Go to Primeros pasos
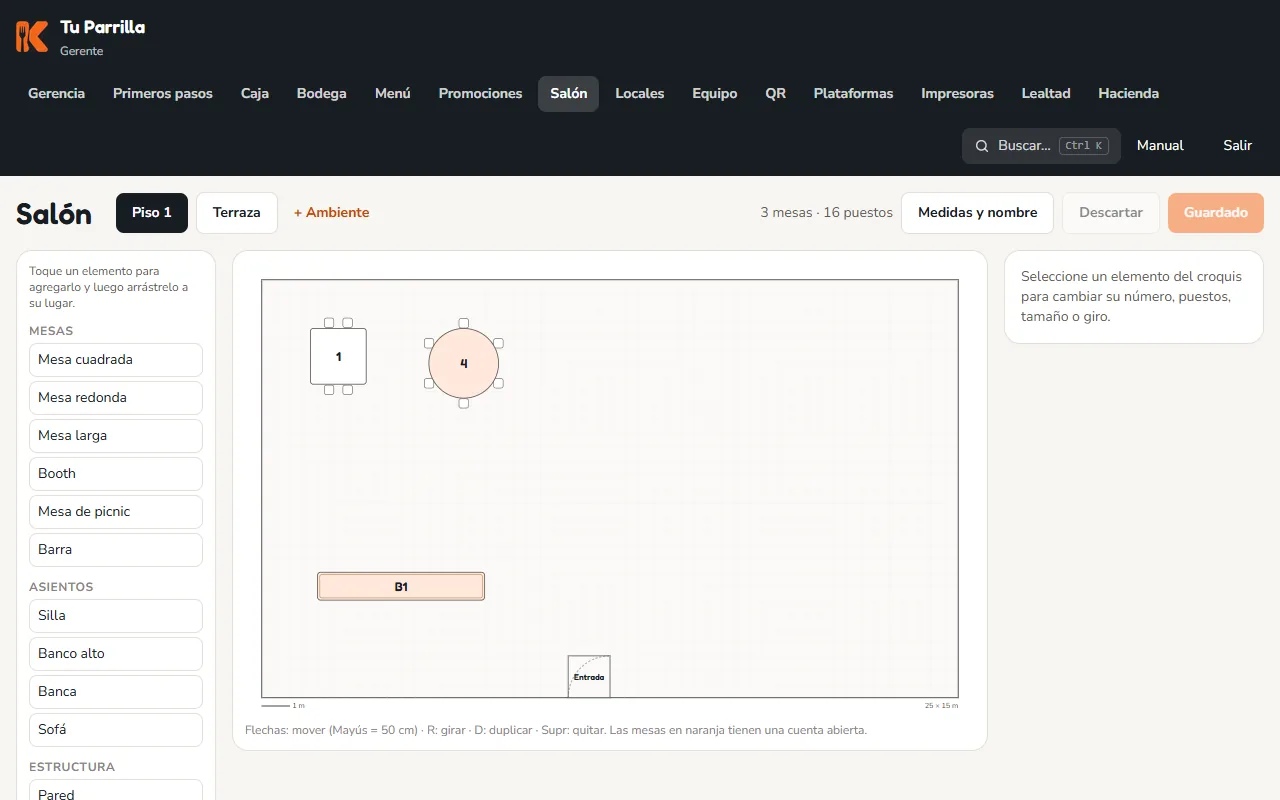 point(163,94)
